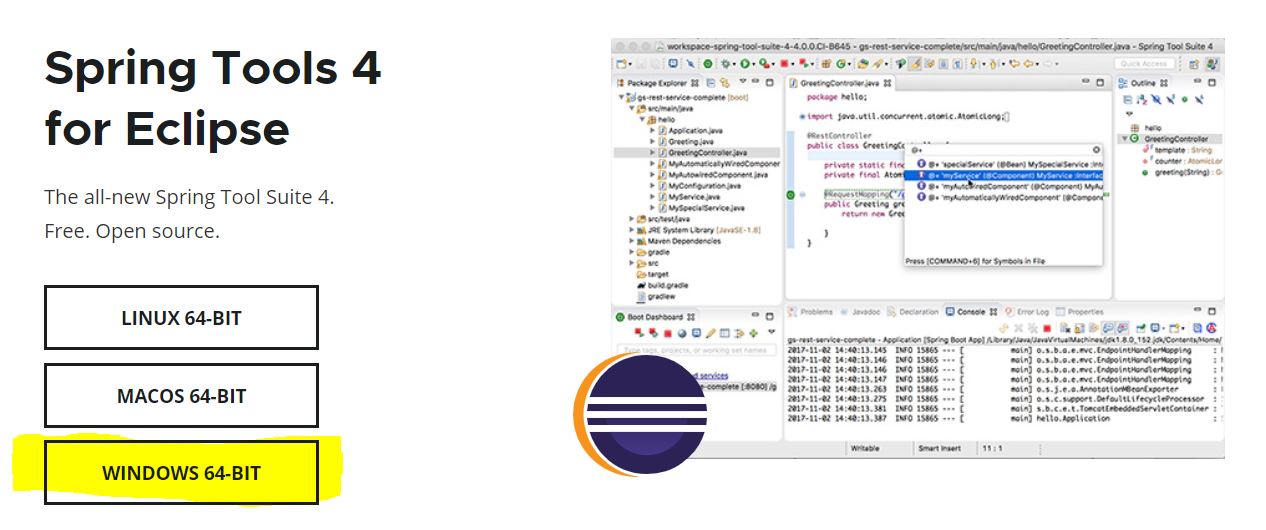Expand Maven Dependencies in Package Explorer
This screenshot has height=530, width=1266.
point(632,241)
